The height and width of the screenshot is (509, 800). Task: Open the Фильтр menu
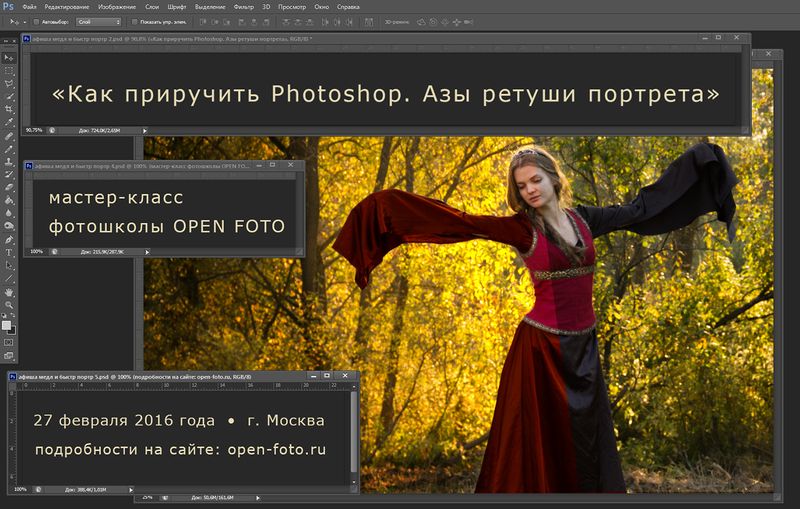tap(243, 7)
